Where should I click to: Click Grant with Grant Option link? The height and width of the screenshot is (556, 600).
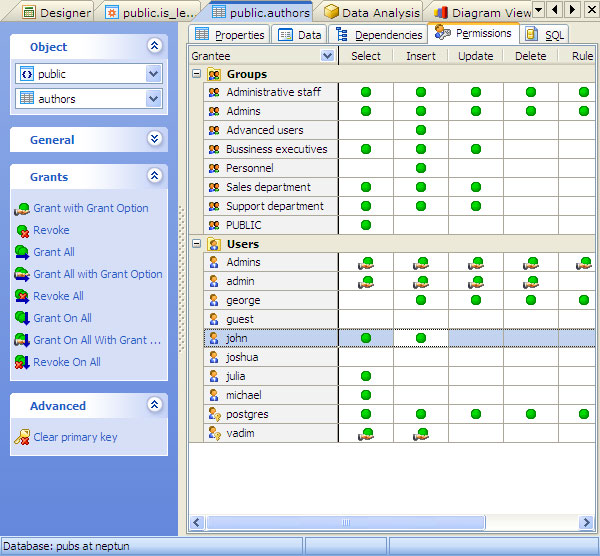(x=90, y=209)
